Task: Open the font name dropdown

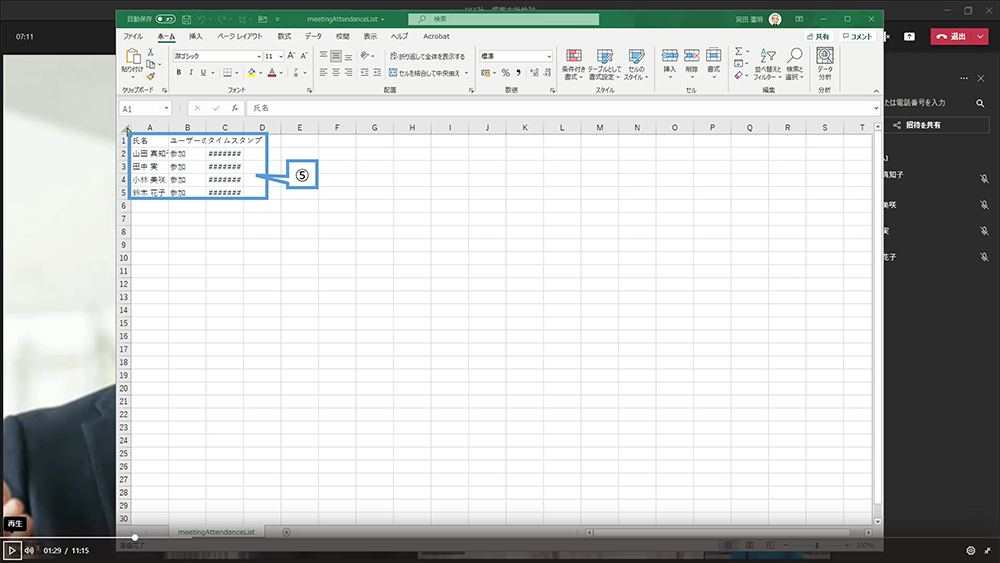Action: (x=258, y=56)
